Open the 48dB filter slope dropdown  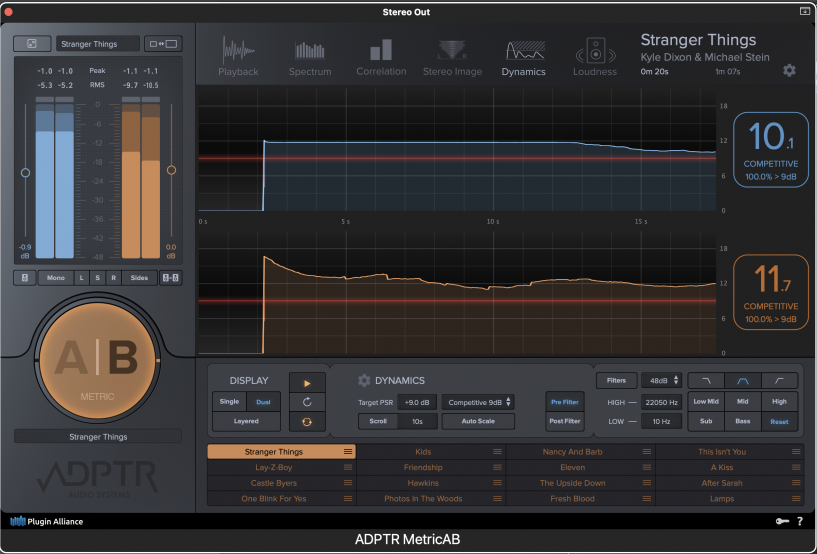661,380
